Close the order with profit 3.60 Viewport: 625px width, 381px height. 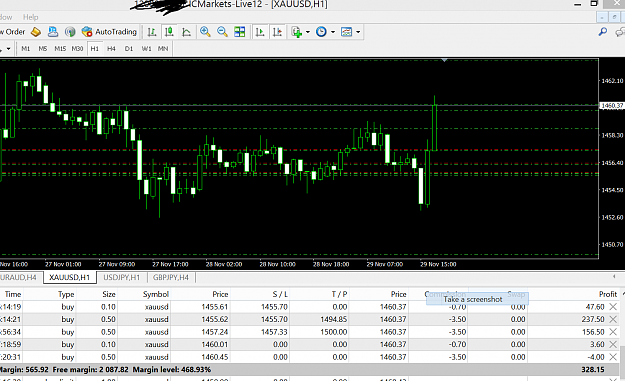[613, 344]
